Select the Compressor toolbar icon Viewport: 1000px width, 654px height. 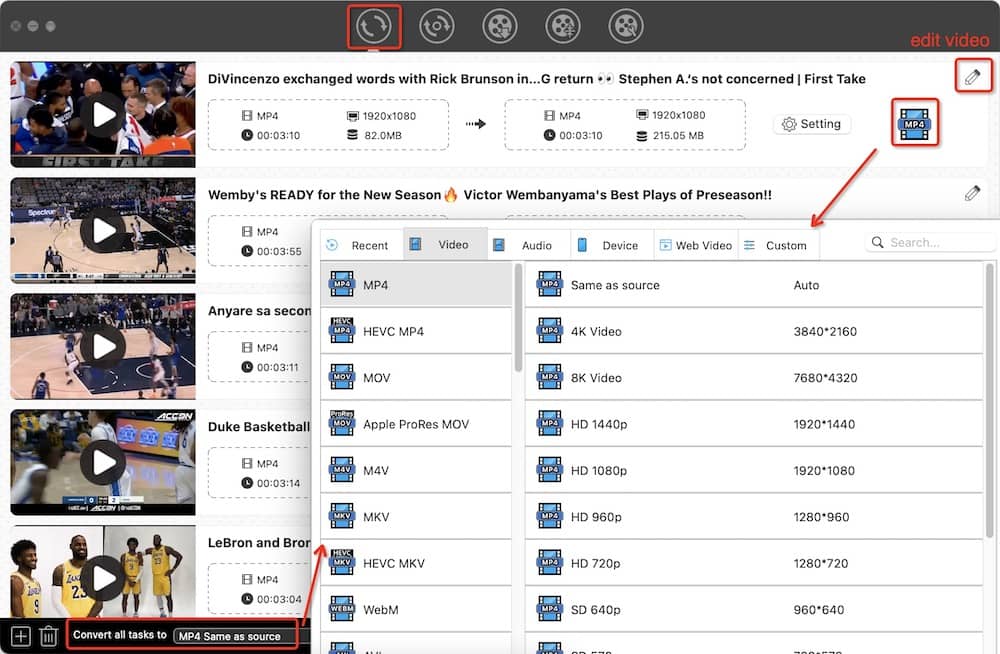pyautogui.click(x=563, y=27)
